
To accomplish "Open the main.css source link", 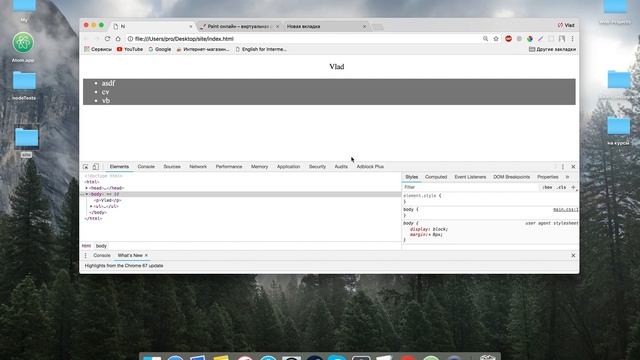I will pyautogui.click(x=565, y=210).
